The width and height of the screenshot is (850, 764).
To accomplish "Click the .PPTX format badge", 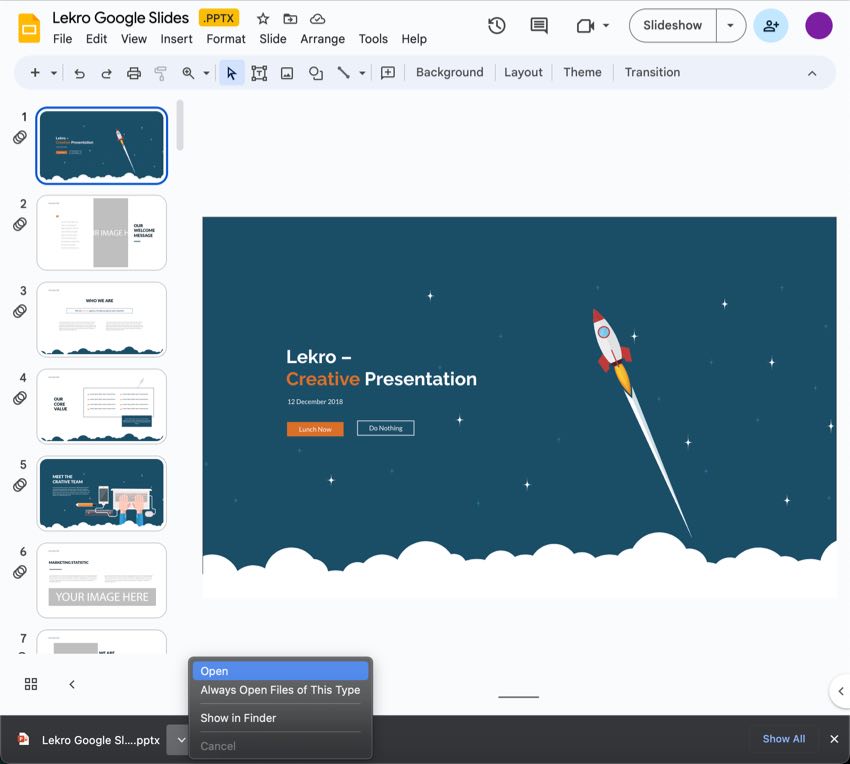I will click(219, 18).
